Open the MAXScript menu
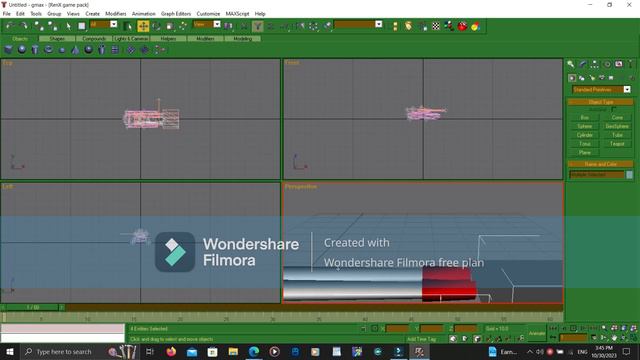Screen dimensions: 640x360 pos(237,13)
